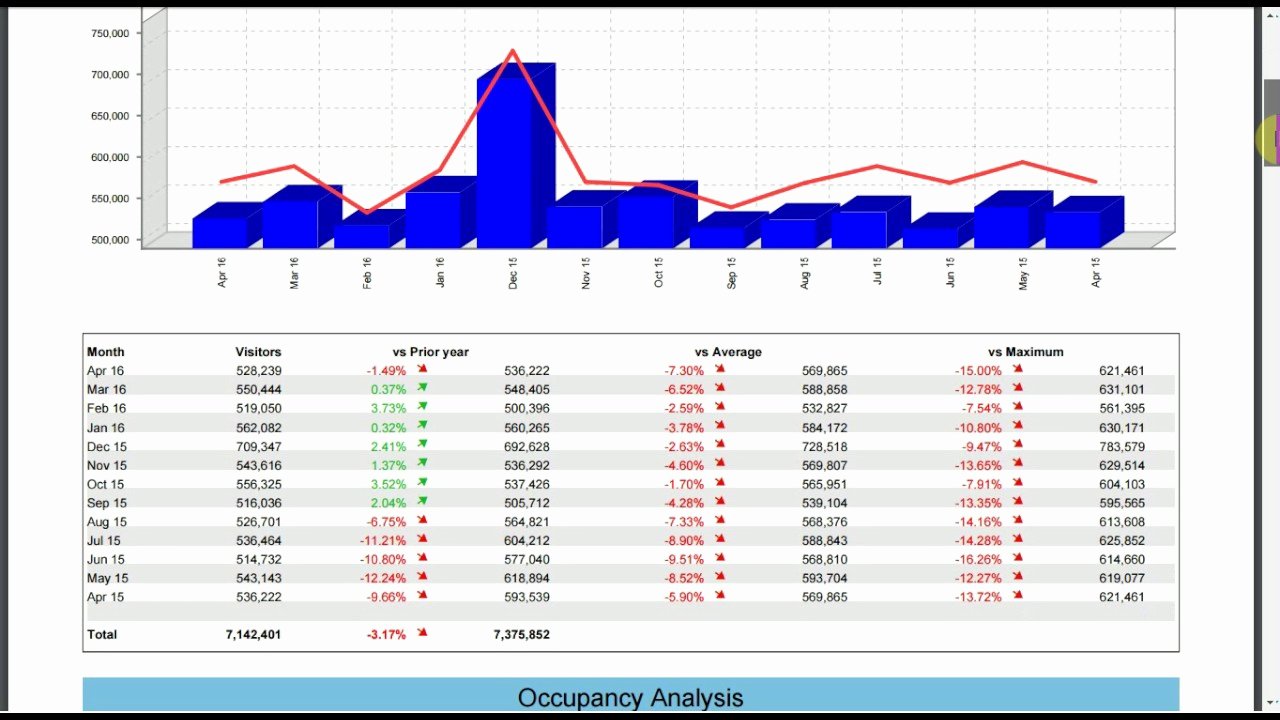This screenshot has width=1280, height=720.
Task: Click the green up arrow beside 0.32% Jan 16
Action: click(422, 426)
